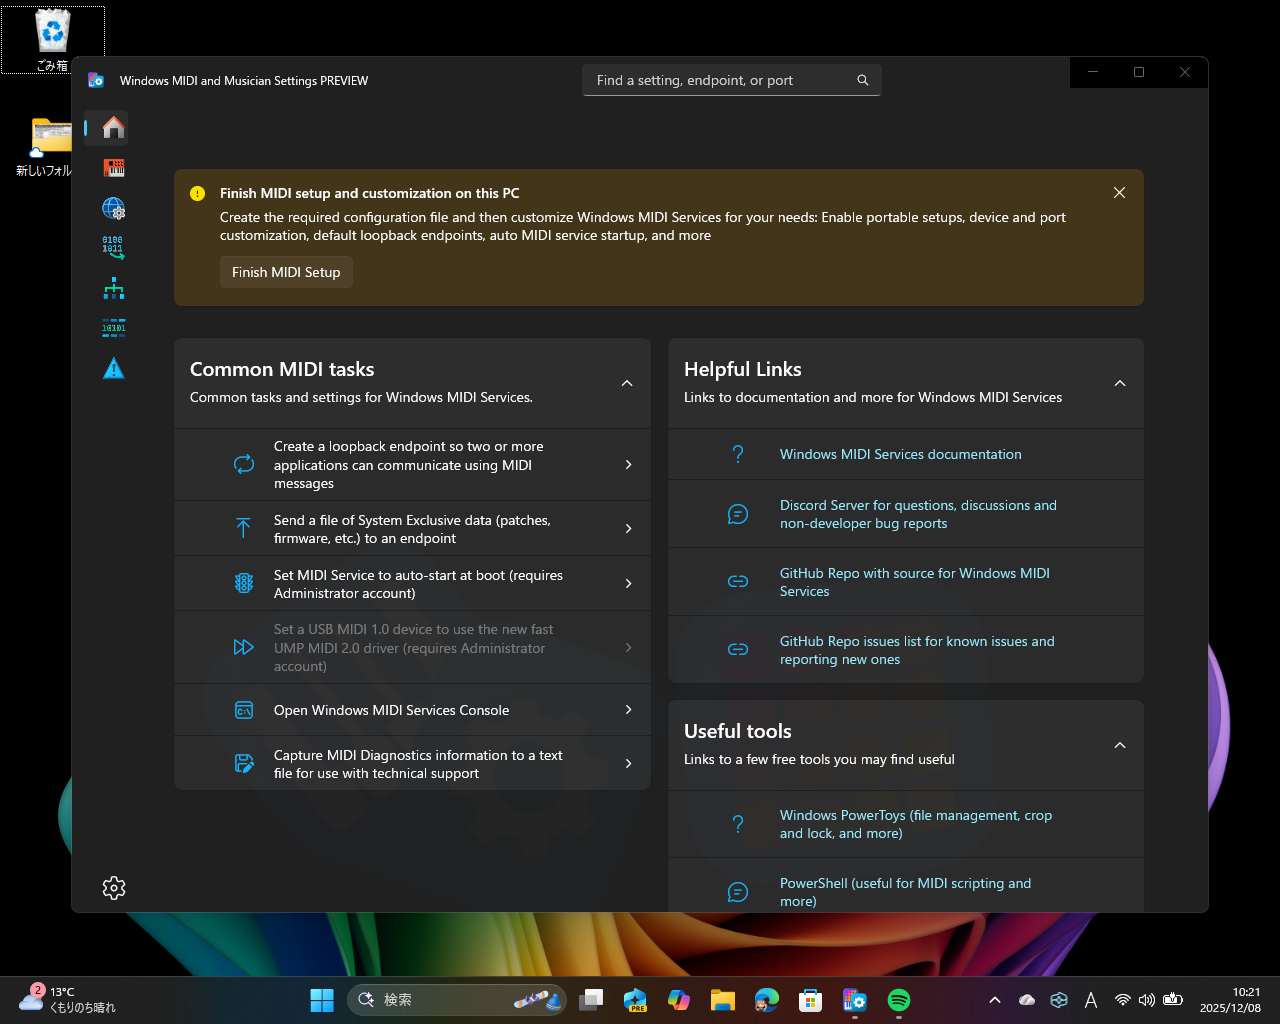This screenshot has height=1024, width=1280.
Task: Click the loopback endpoint circular arrows icon
Action: point(244,464)
